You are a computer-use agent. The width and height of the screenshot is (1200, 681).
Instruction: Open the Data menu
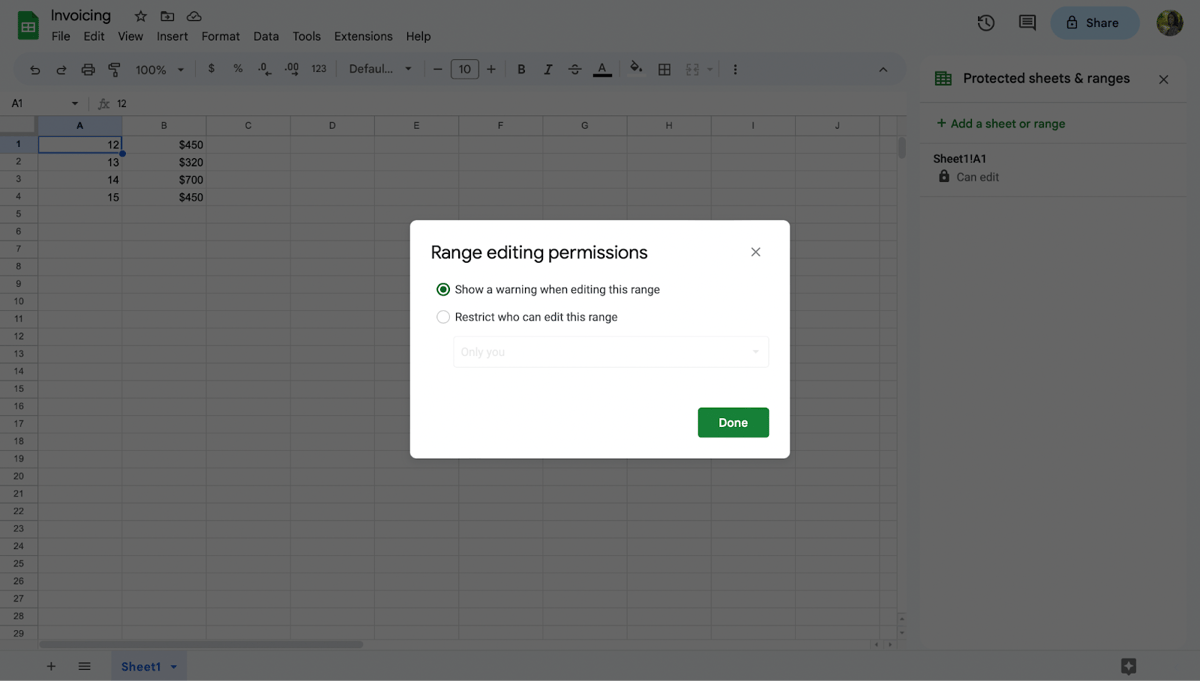(x=265, y=35)
